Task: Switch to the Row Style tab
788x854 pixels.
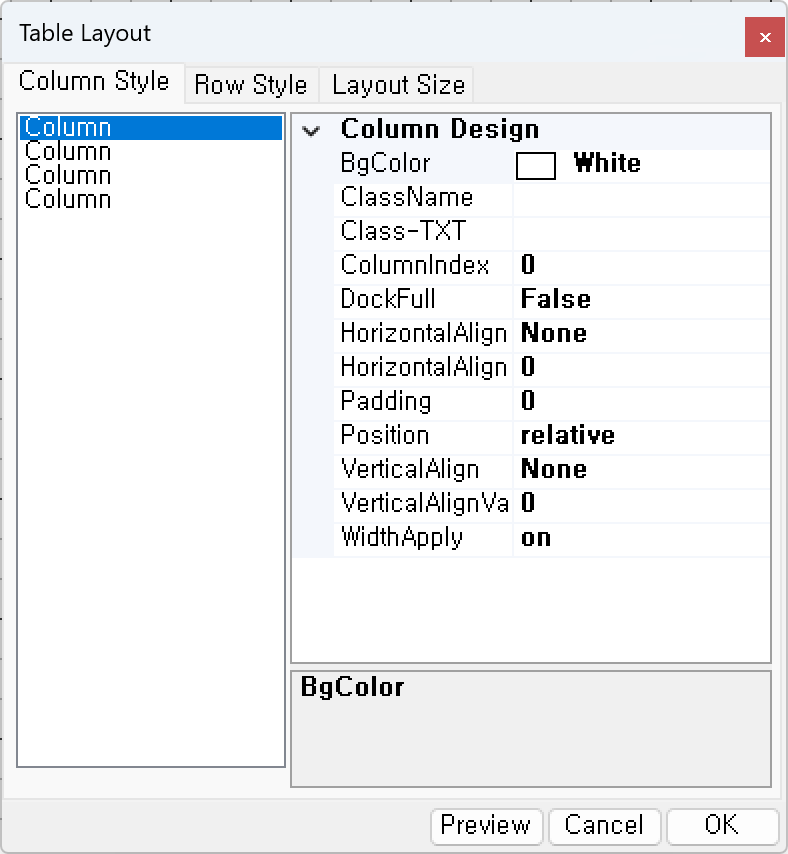Action: [x=251, y=85]
